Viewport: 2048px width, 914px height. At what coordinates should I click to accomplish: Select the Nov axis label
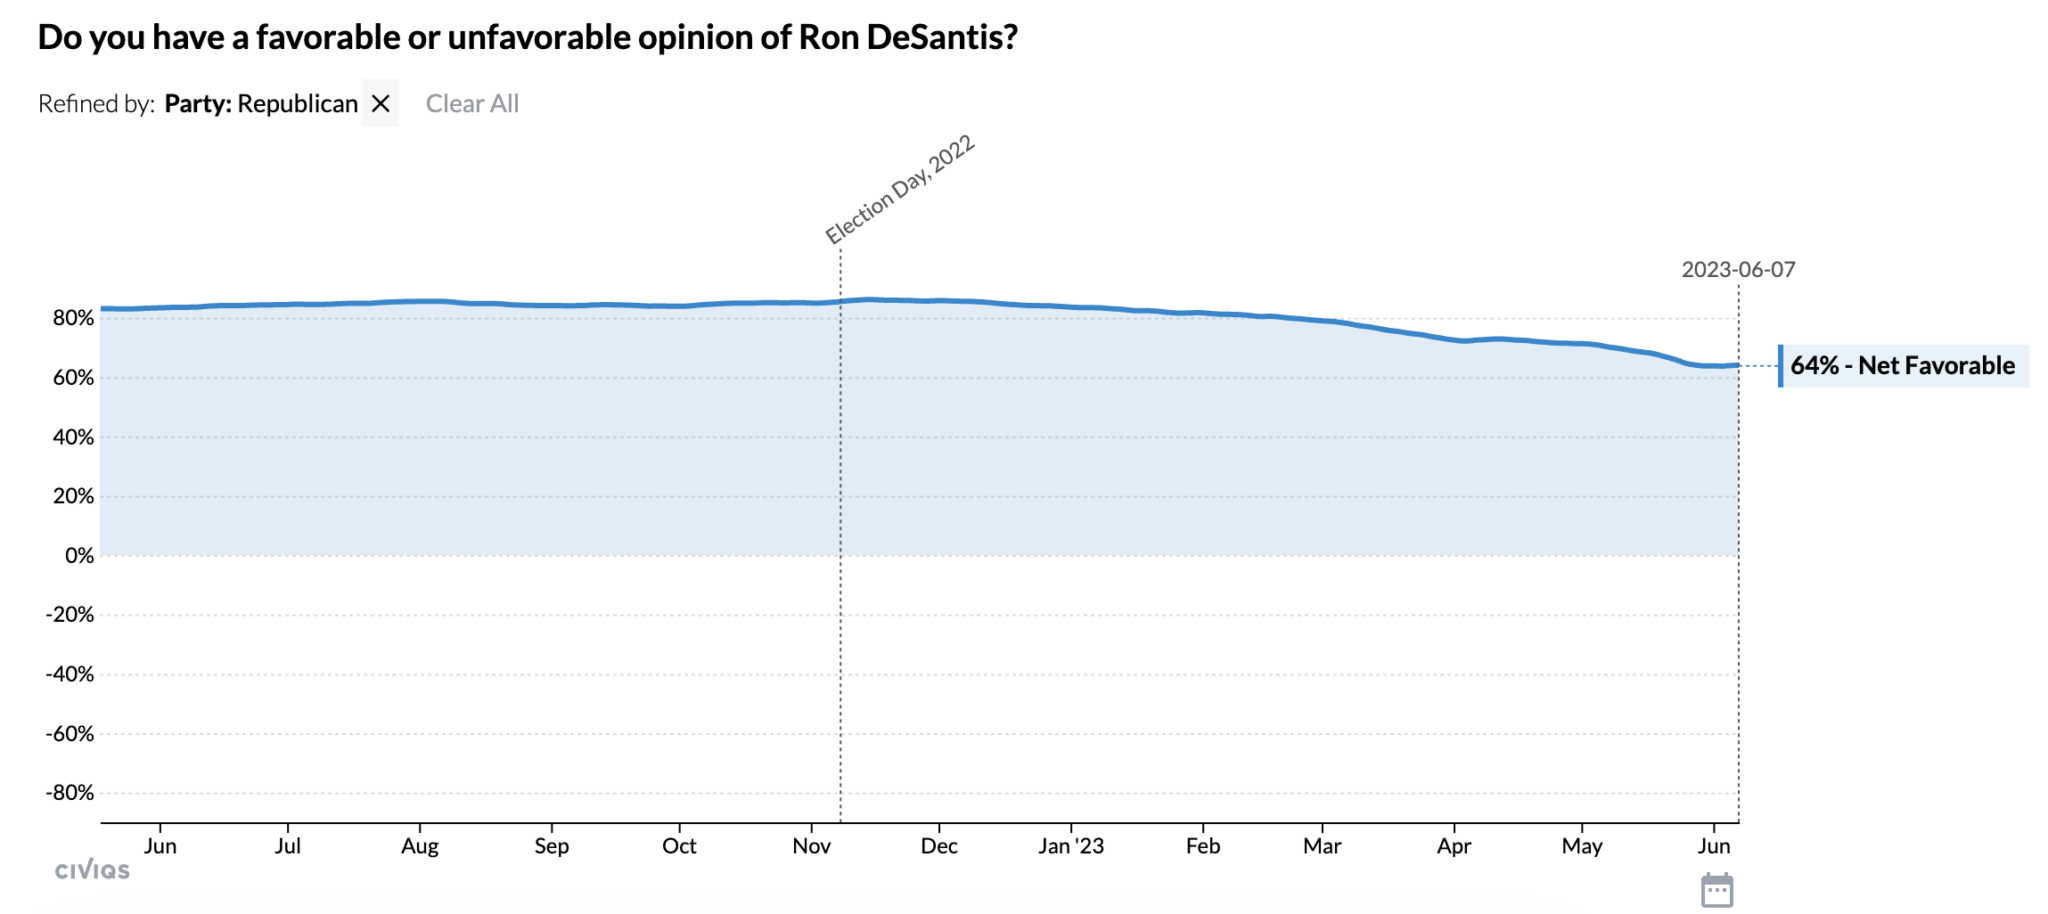point(812,845)
